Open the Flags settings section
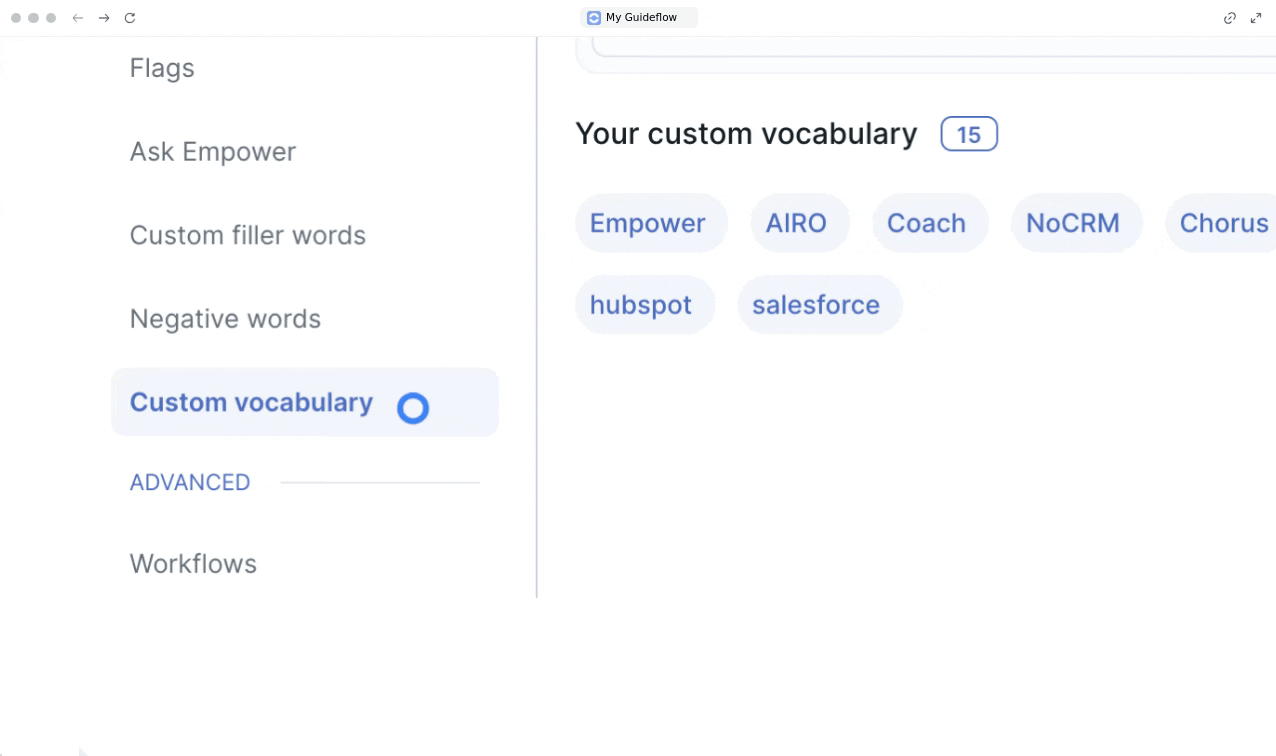Screen dimensions: 1276x756 tap(162, 68)
